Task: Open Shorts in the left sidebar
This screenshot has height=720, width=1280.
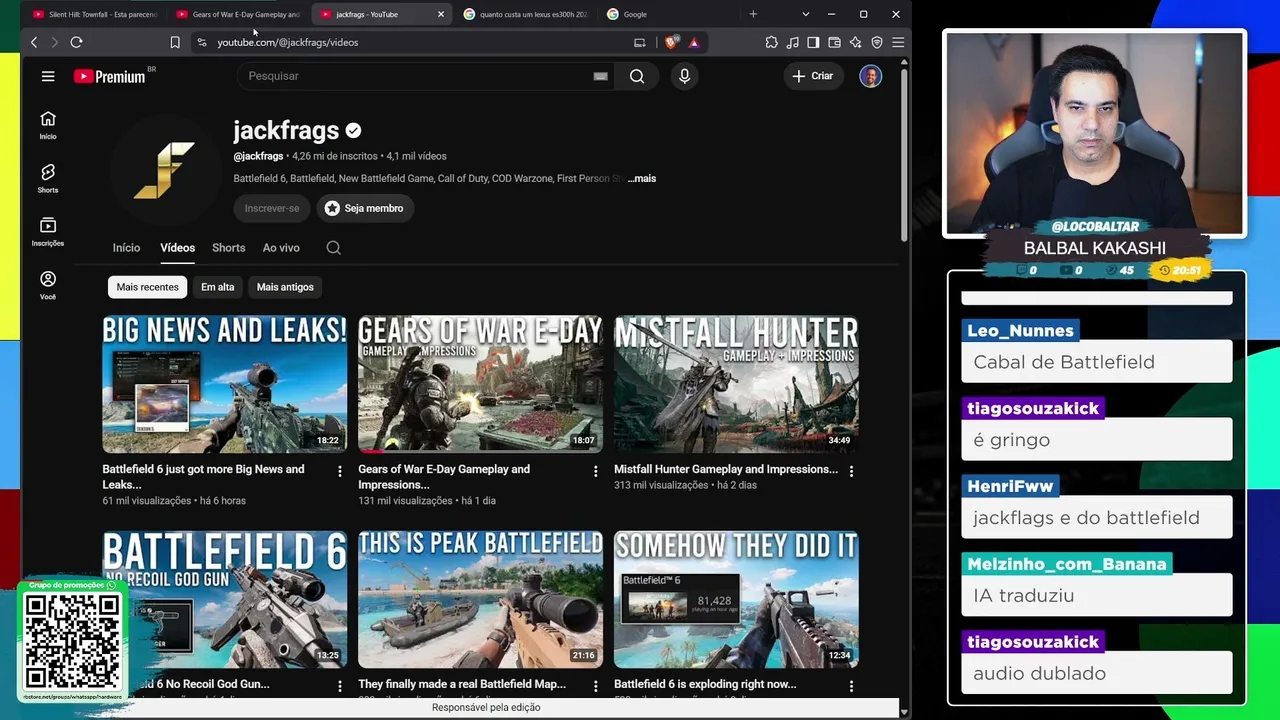Action: click(x=48, y=178)
